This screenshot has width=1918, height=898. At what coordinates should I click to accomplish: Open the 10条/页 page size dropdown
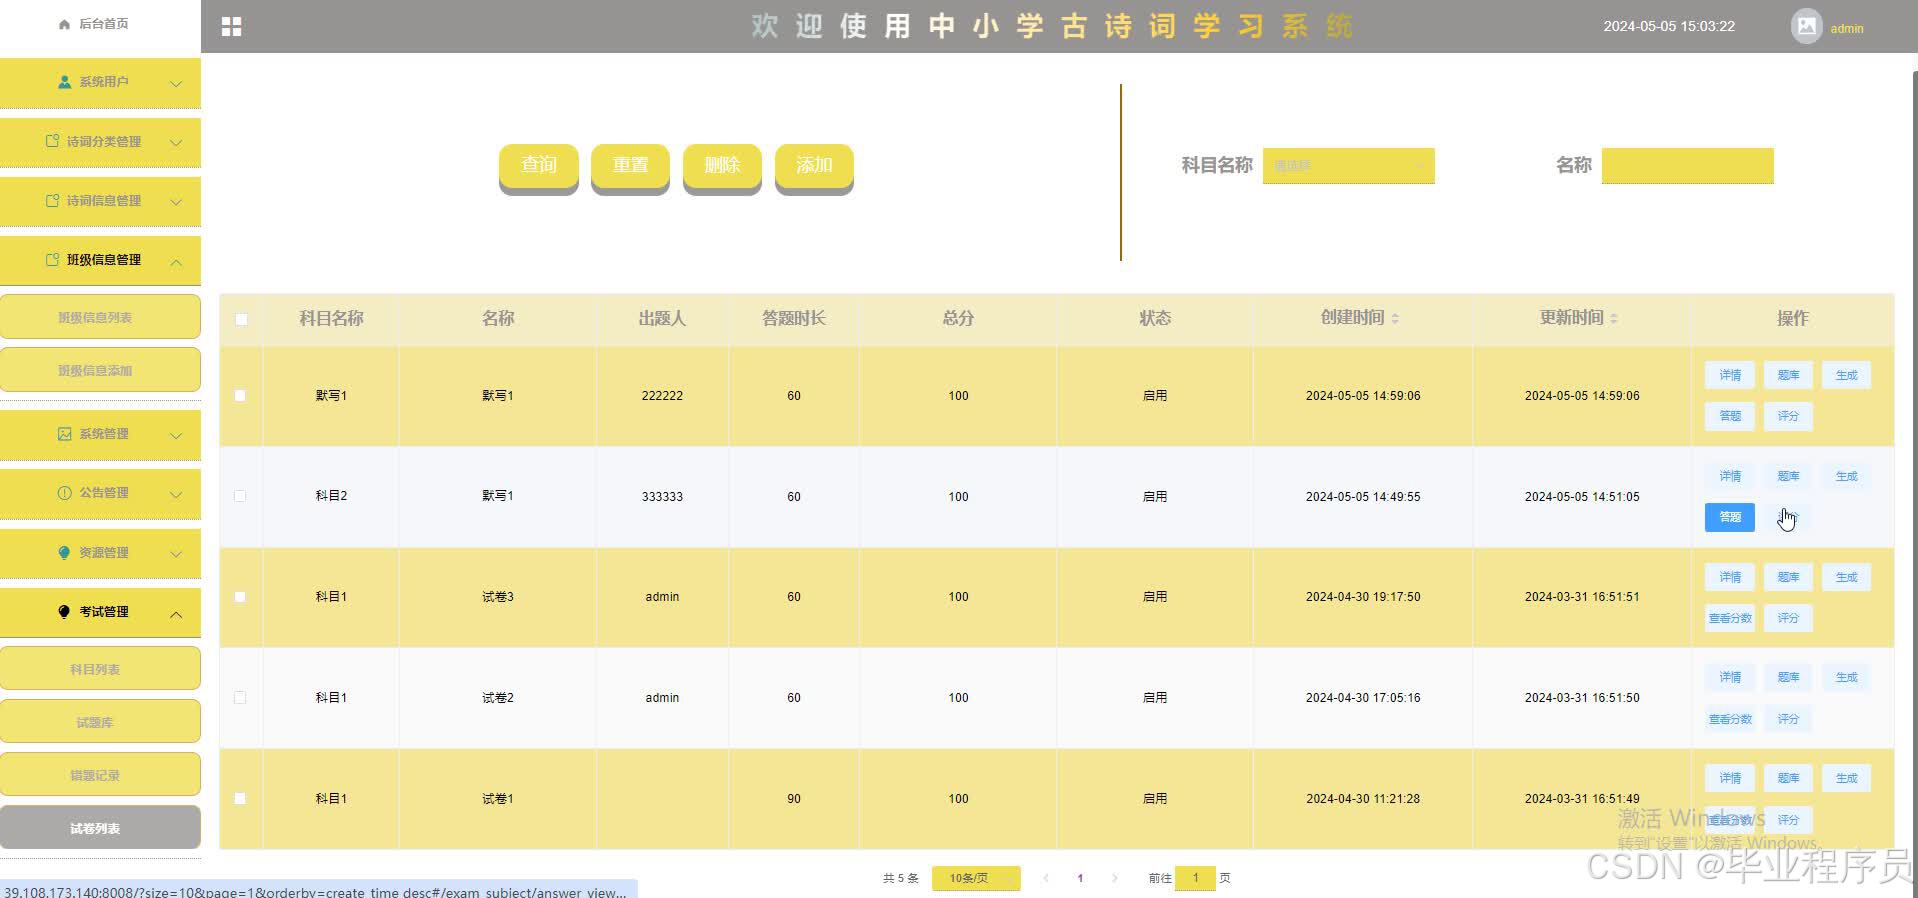976,878
